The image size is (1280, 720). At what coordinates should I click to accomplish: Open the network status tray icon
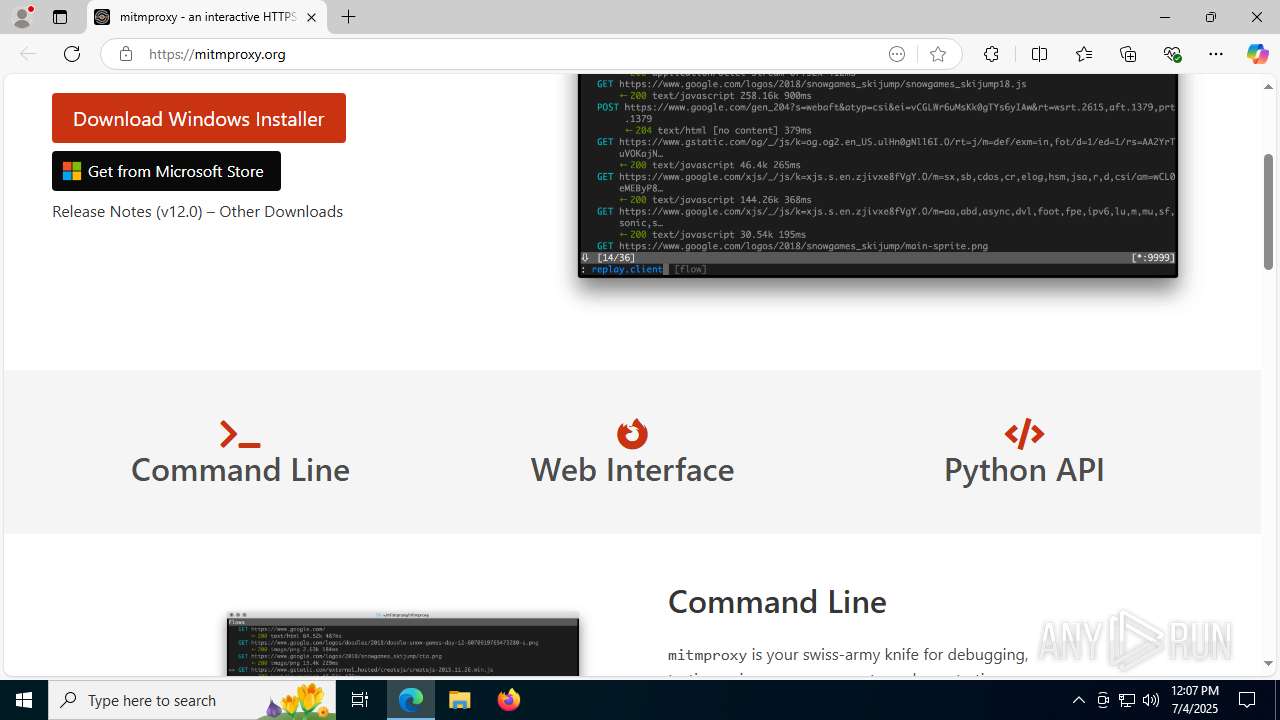coord(1127,700)
